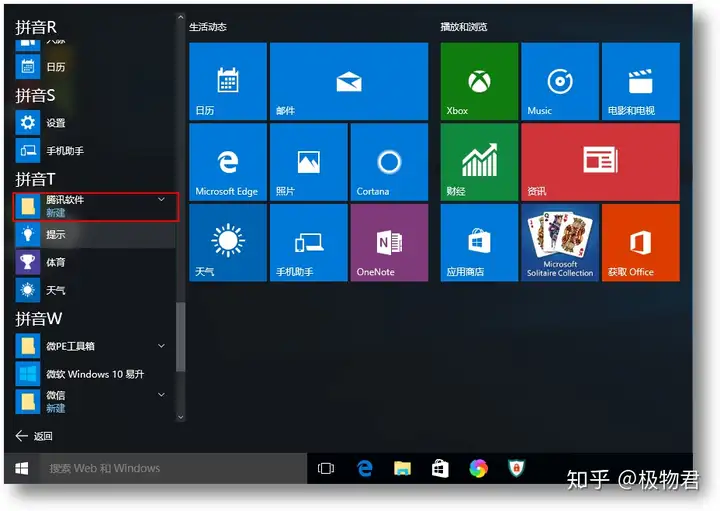Open the 邮件 mail tile
Image resolution: width=720 pixels, height=511 pixels.
coord(349,81)
